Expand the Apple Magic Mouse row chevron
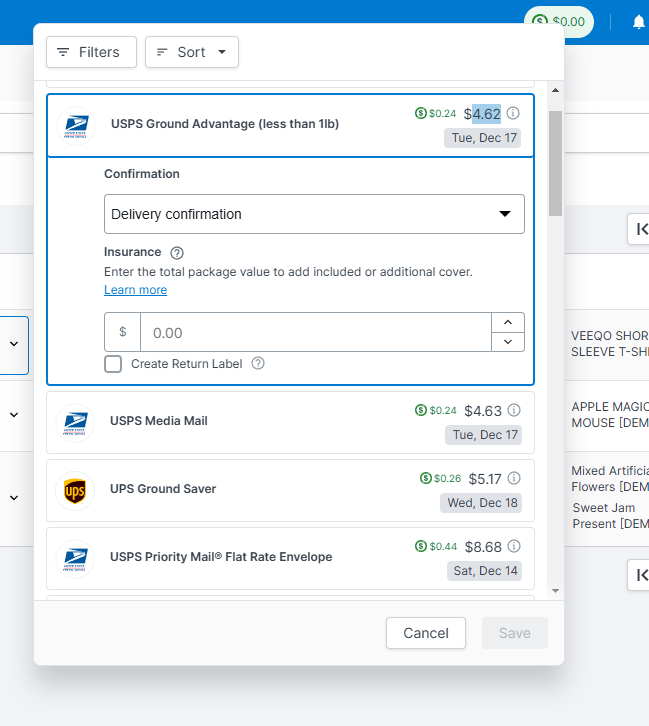Image resolution: width=649 pixels, height=726 pixels. point(14,415)
